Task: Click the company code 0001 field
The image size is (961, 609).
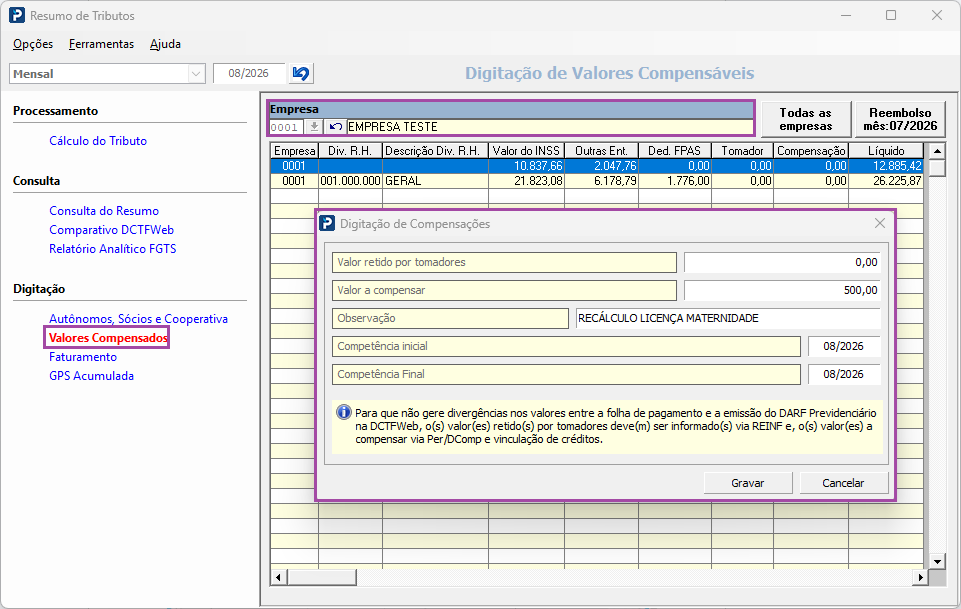Action: click(x=286, y=127)
